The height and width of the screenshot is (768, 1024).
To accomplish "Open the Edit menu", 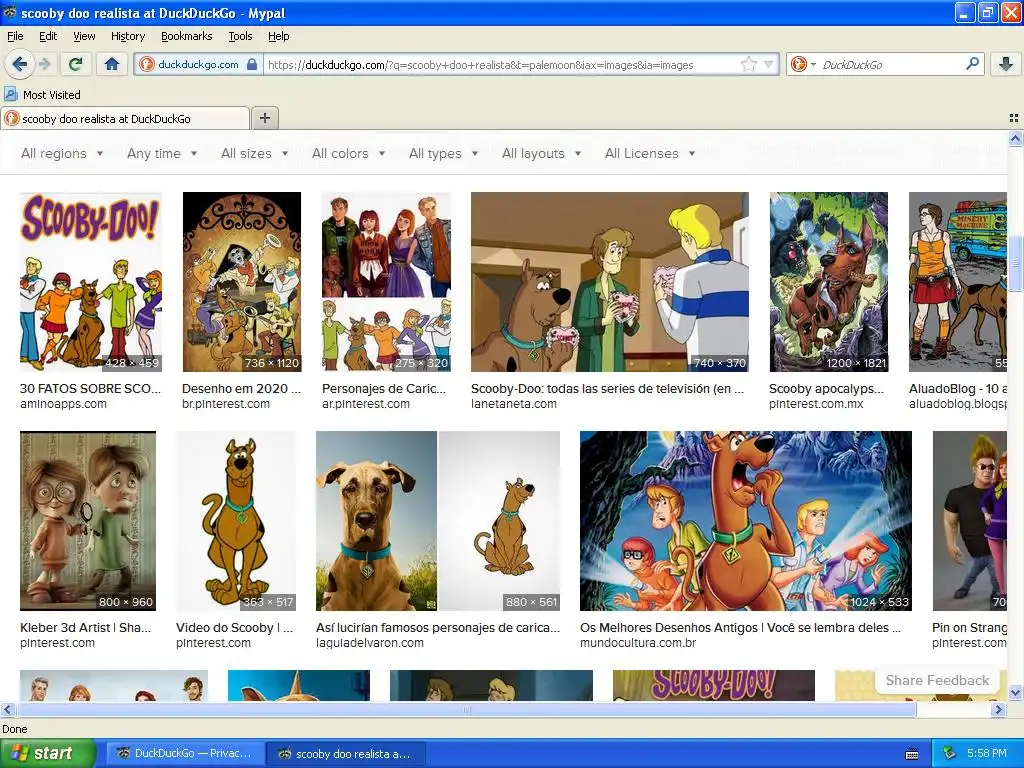I will 48,36.
